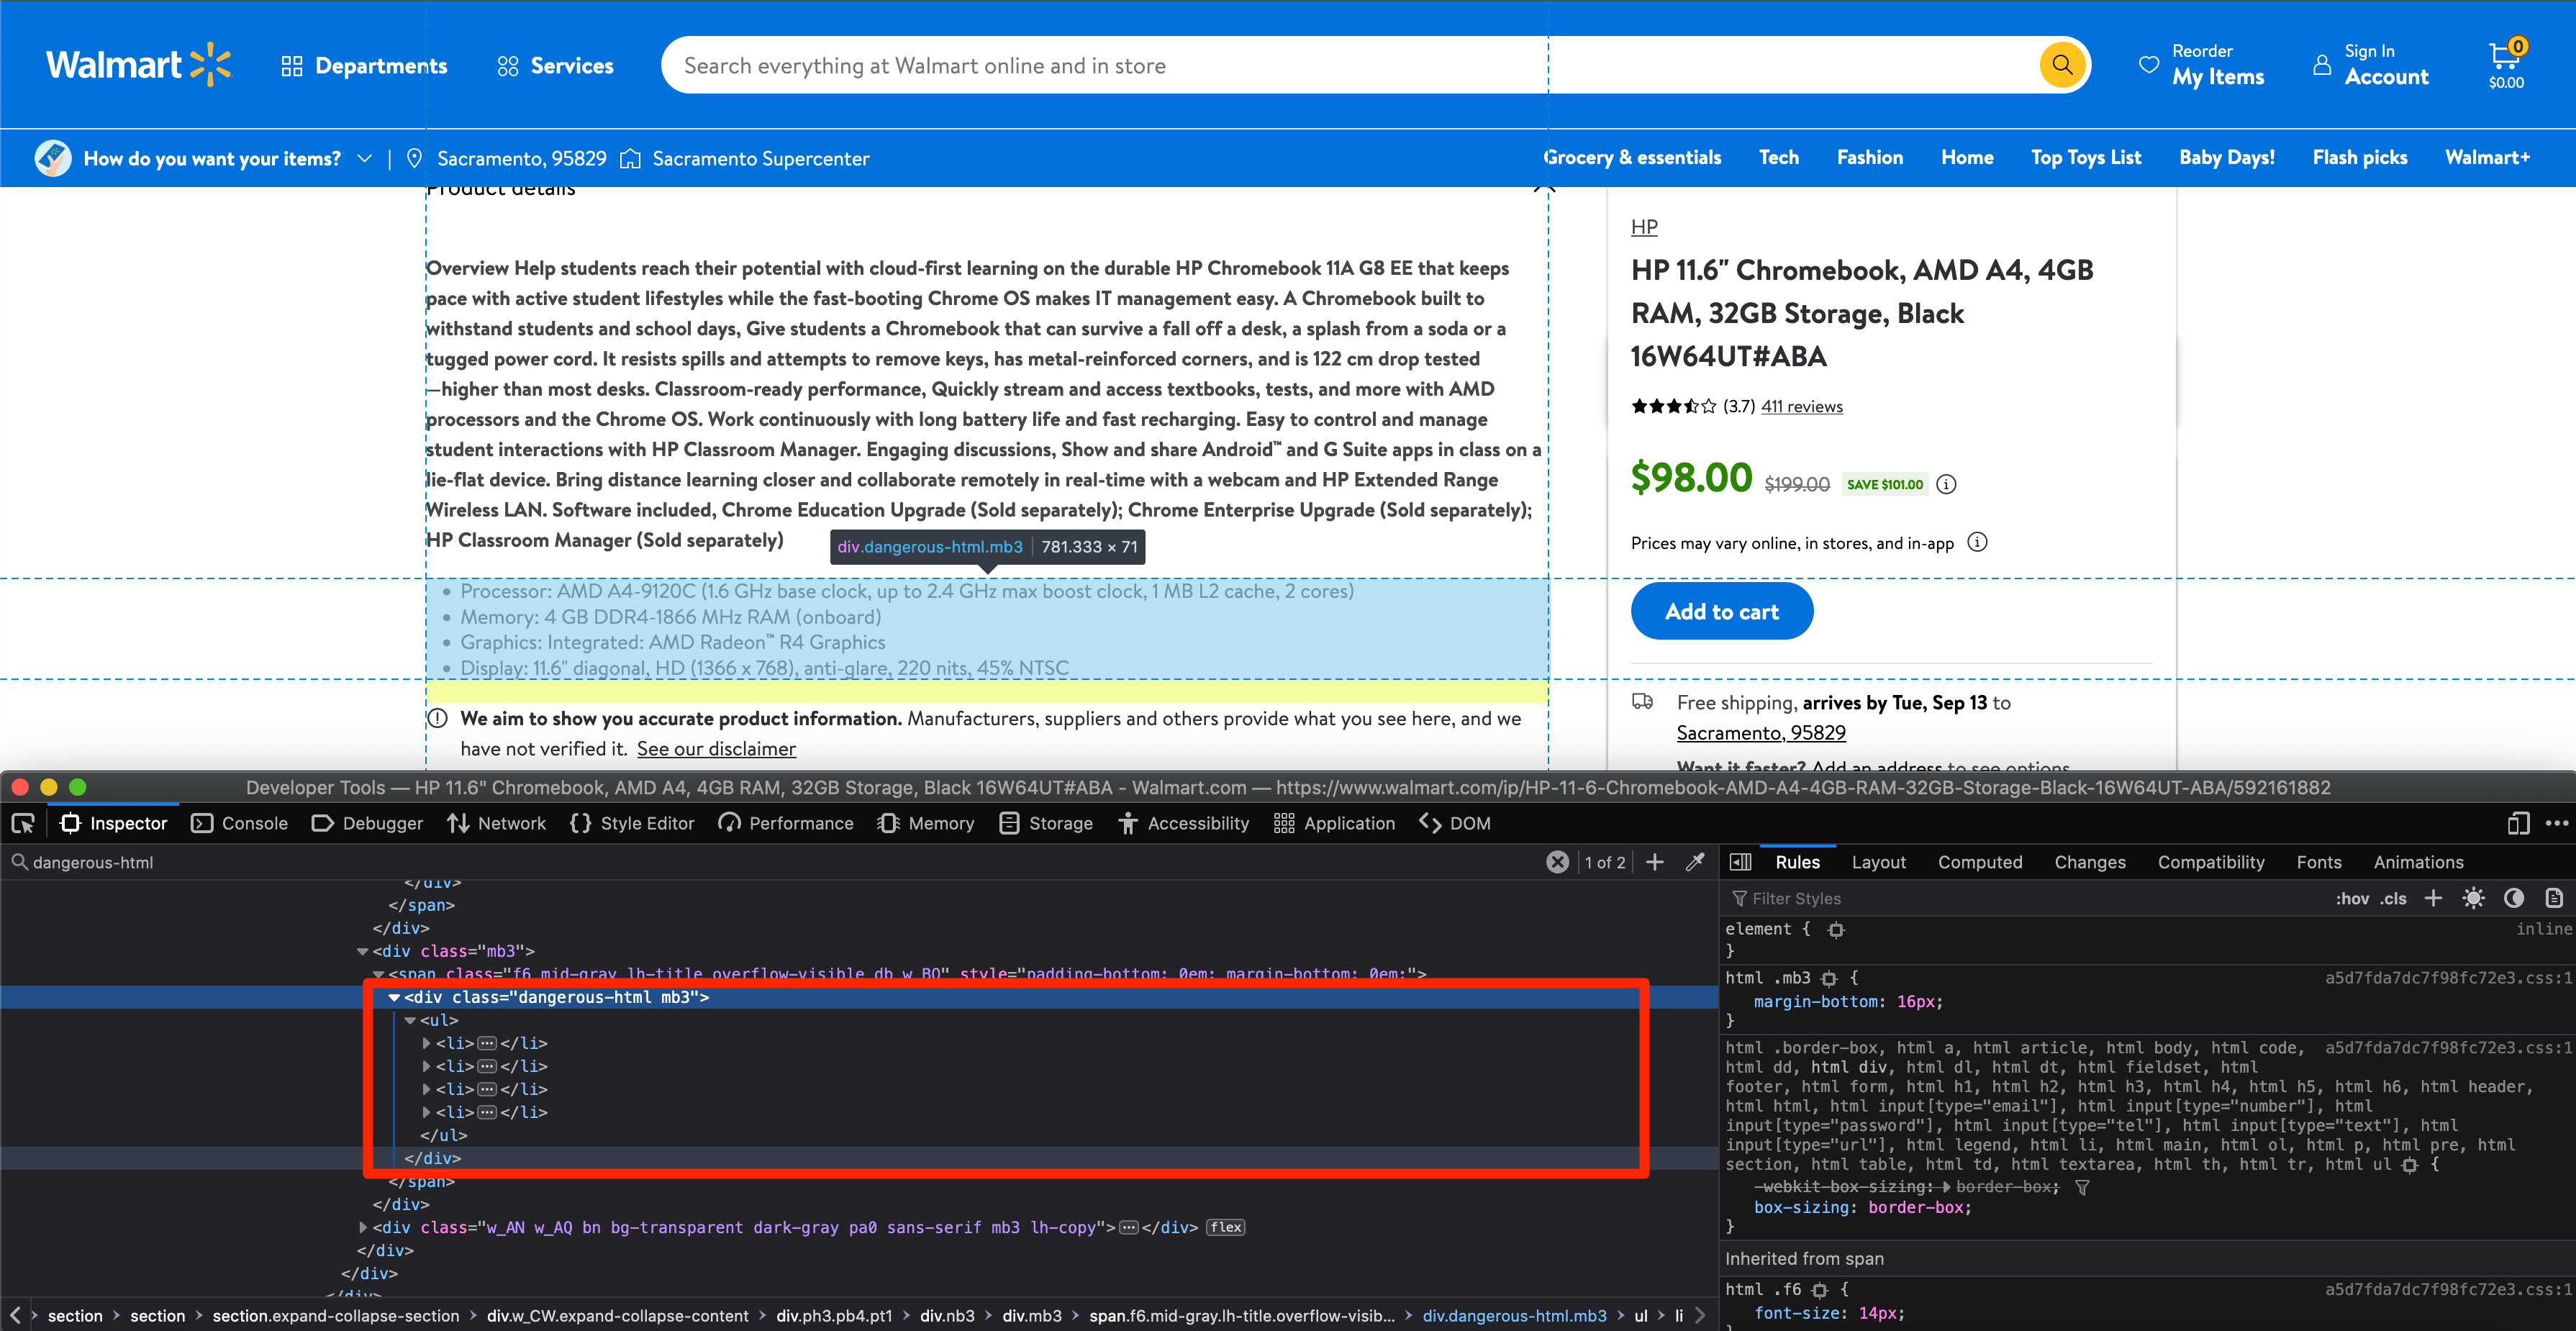Viewport: 2576px width, 1331px height.
Task: Open the Network tab
Action: 497,823
